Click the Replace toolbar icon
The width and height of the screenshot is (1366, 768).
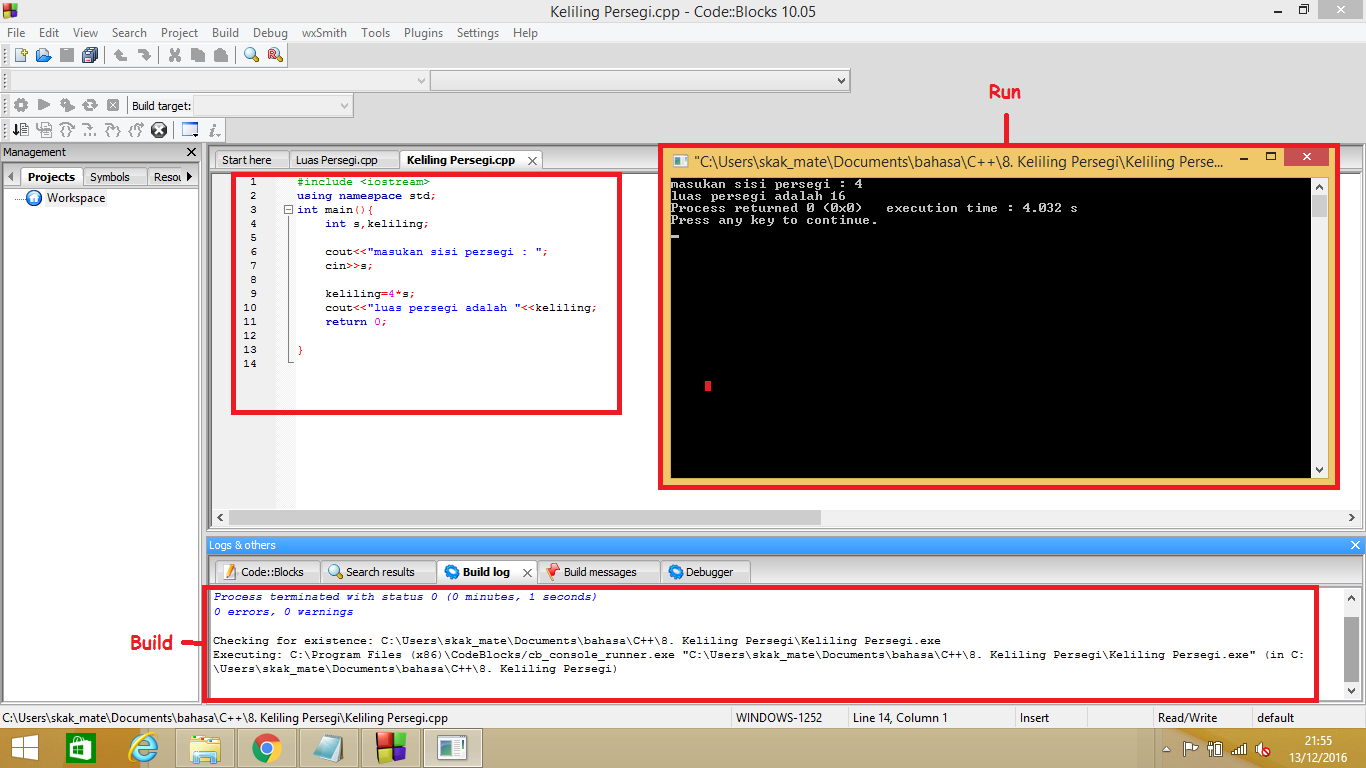click(x=273, y=55)
